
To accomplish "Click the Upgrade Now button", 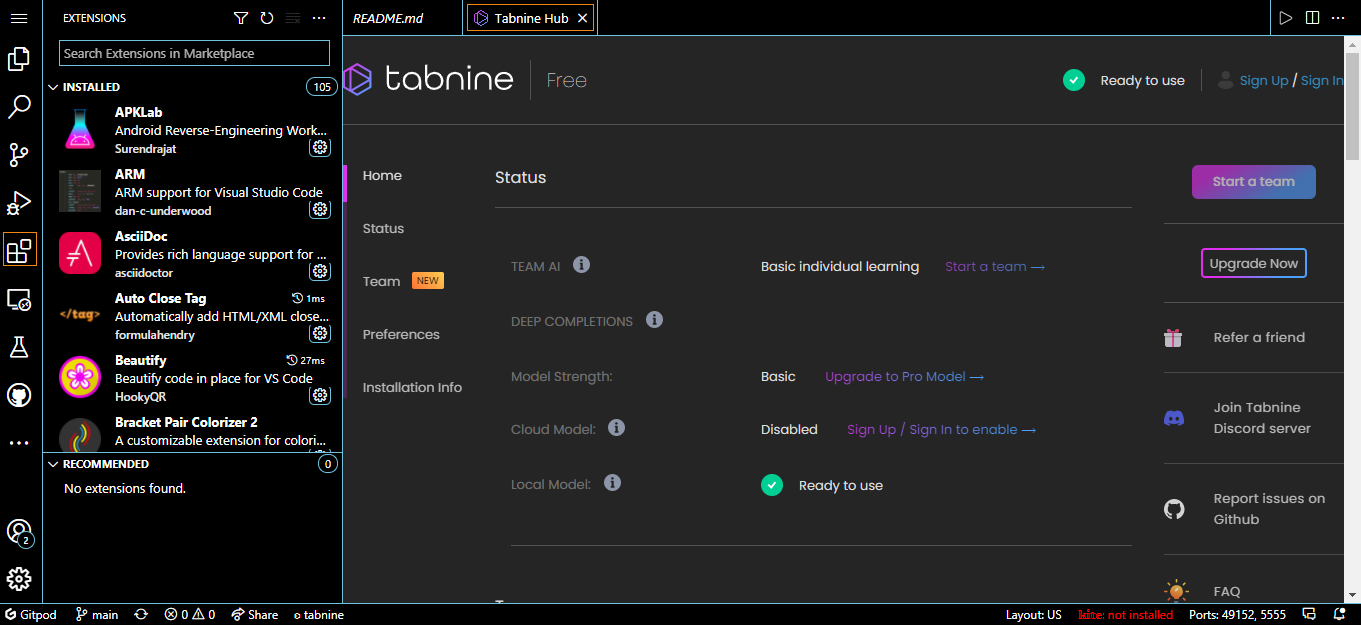I will [x=1253, y=263].
